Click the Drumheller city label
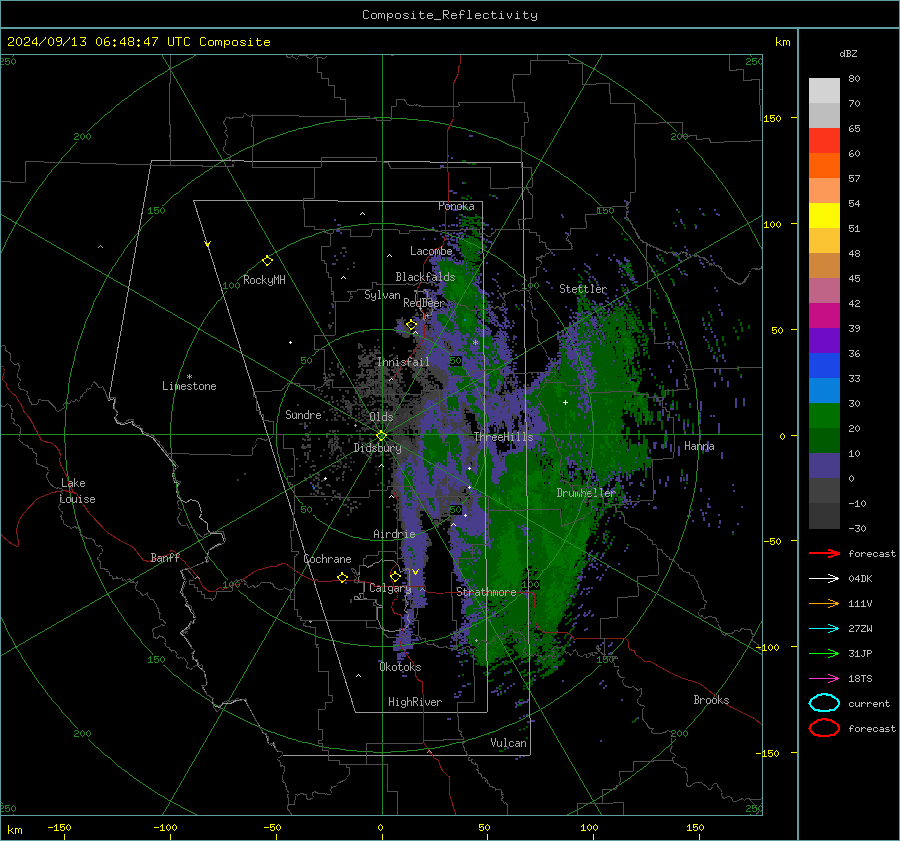The height and width of the screenshot is (841, 900). [x=586, y=493]
